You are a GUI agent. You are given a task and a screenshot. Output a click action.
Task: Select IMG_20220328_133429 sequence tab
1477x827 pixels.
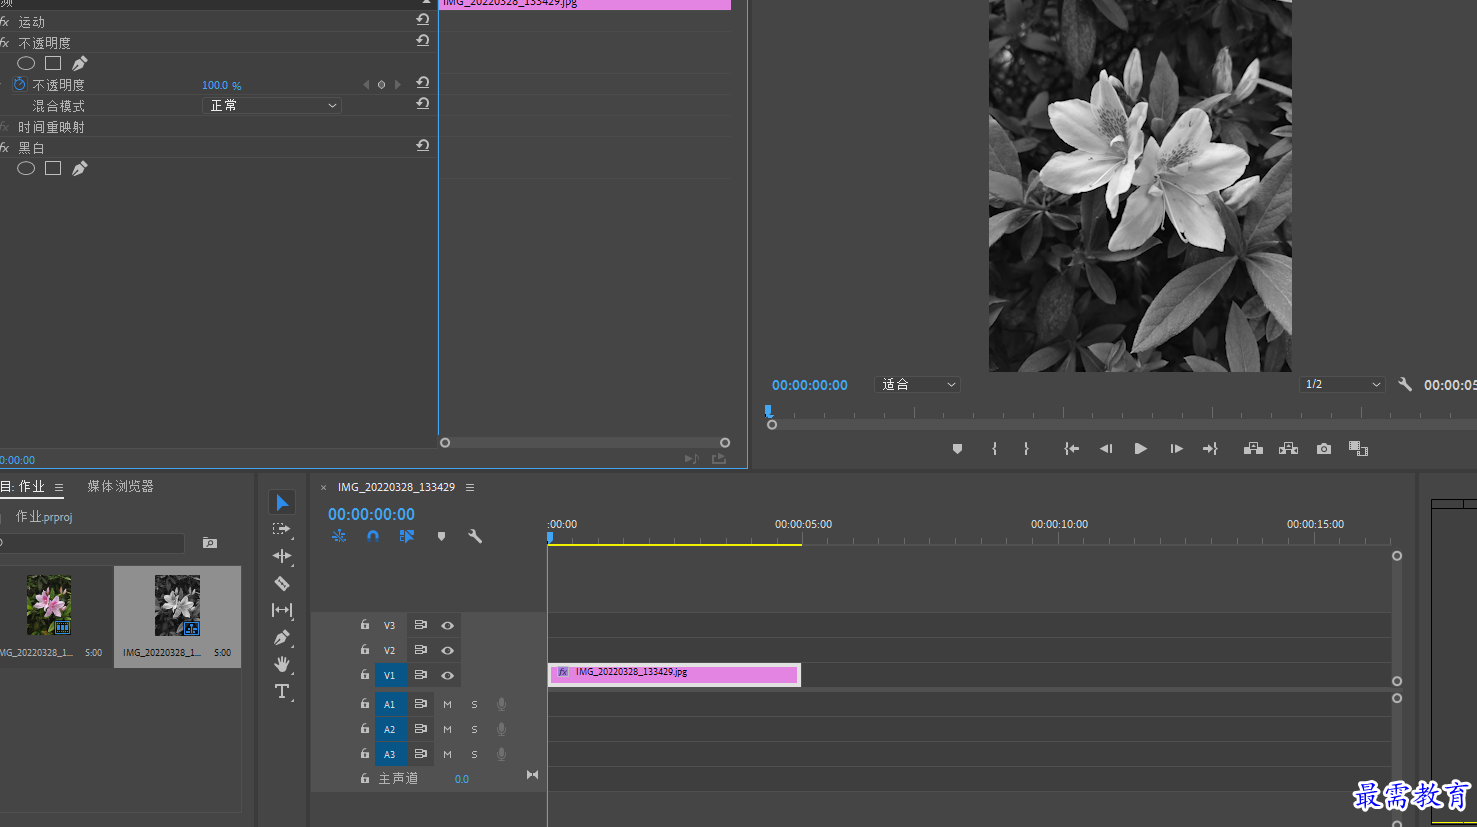click(396, 487)
